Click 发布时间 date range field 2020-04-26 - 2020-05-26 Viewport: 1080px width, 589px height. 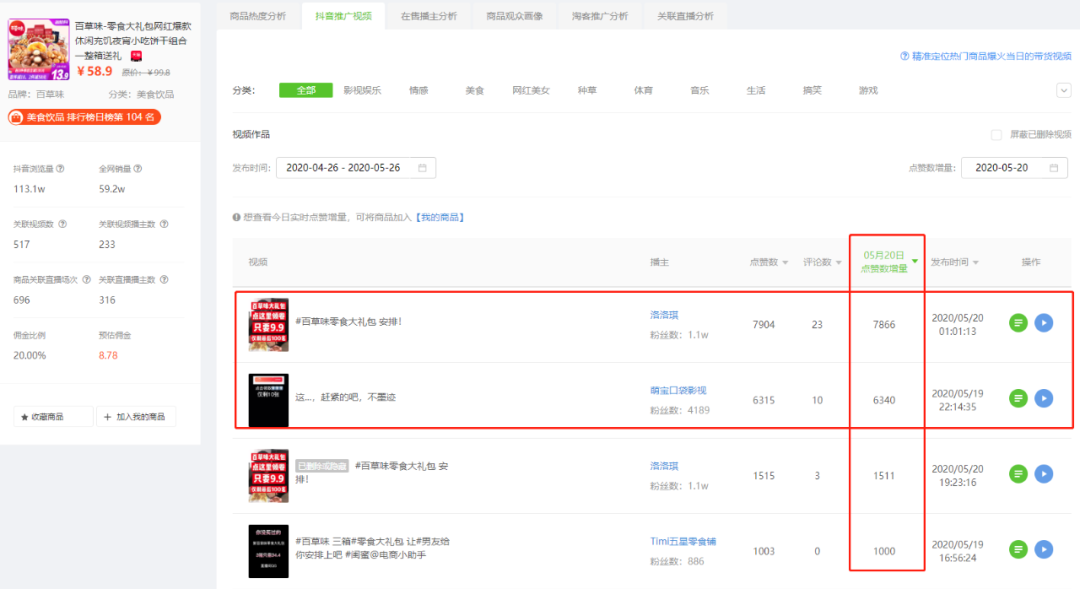[355, 167]
